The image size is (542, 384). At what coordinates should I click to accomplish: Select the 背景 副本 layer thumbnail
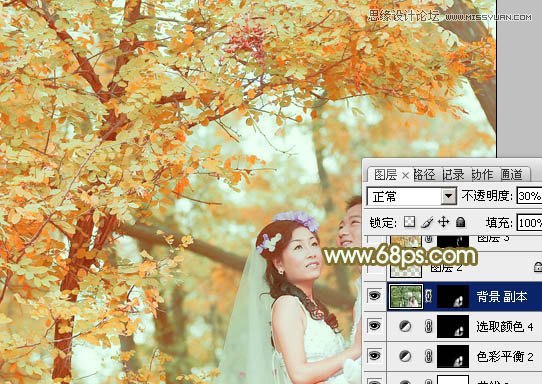point(405,296)
